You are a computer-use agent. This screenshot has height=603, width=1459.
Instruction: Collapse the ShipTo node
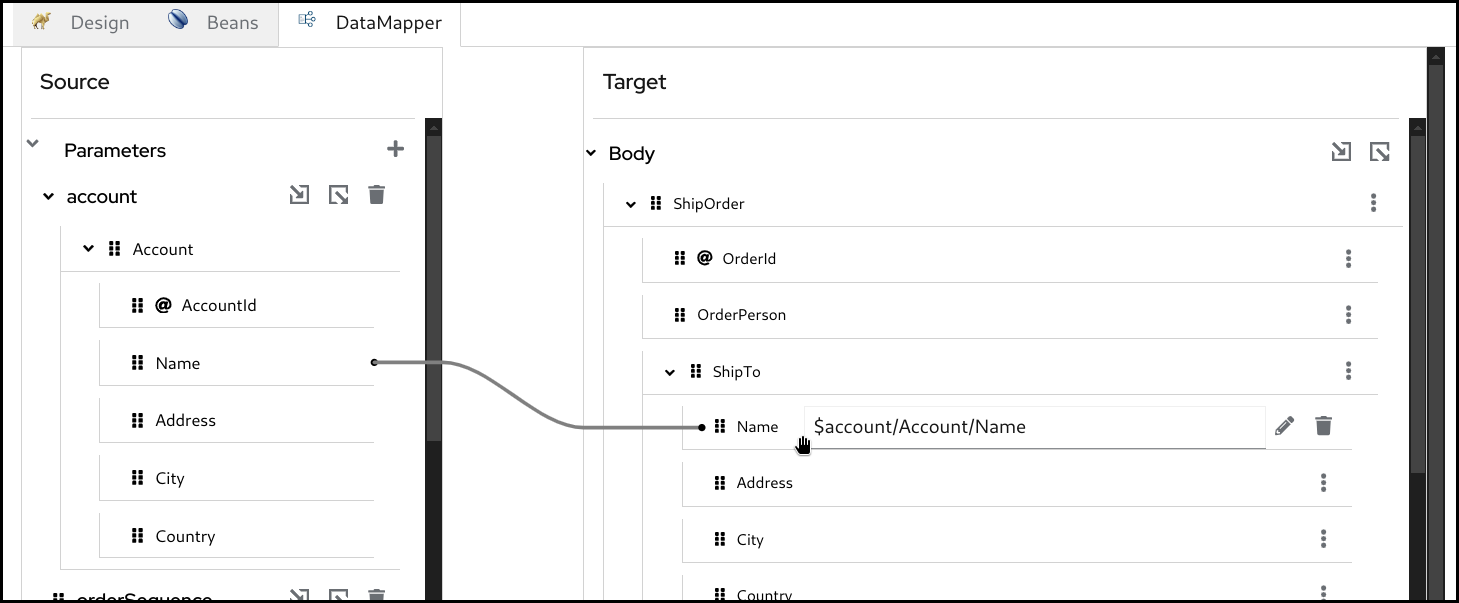670,372
